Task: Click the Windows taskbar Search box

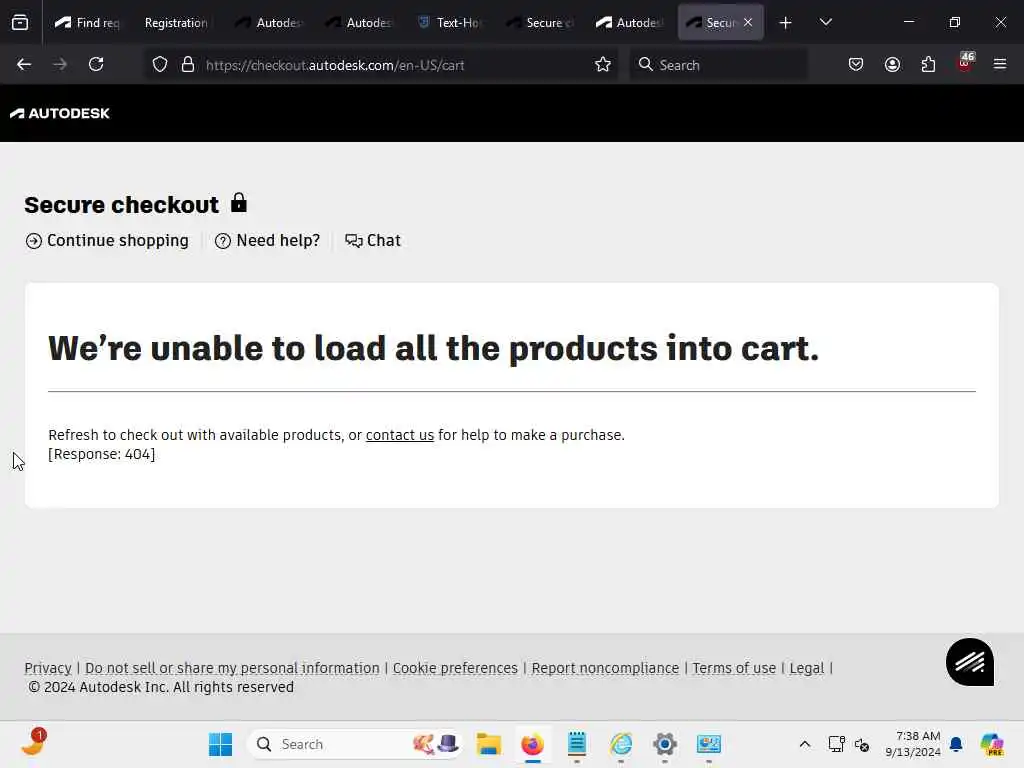Action: point(356,744)
